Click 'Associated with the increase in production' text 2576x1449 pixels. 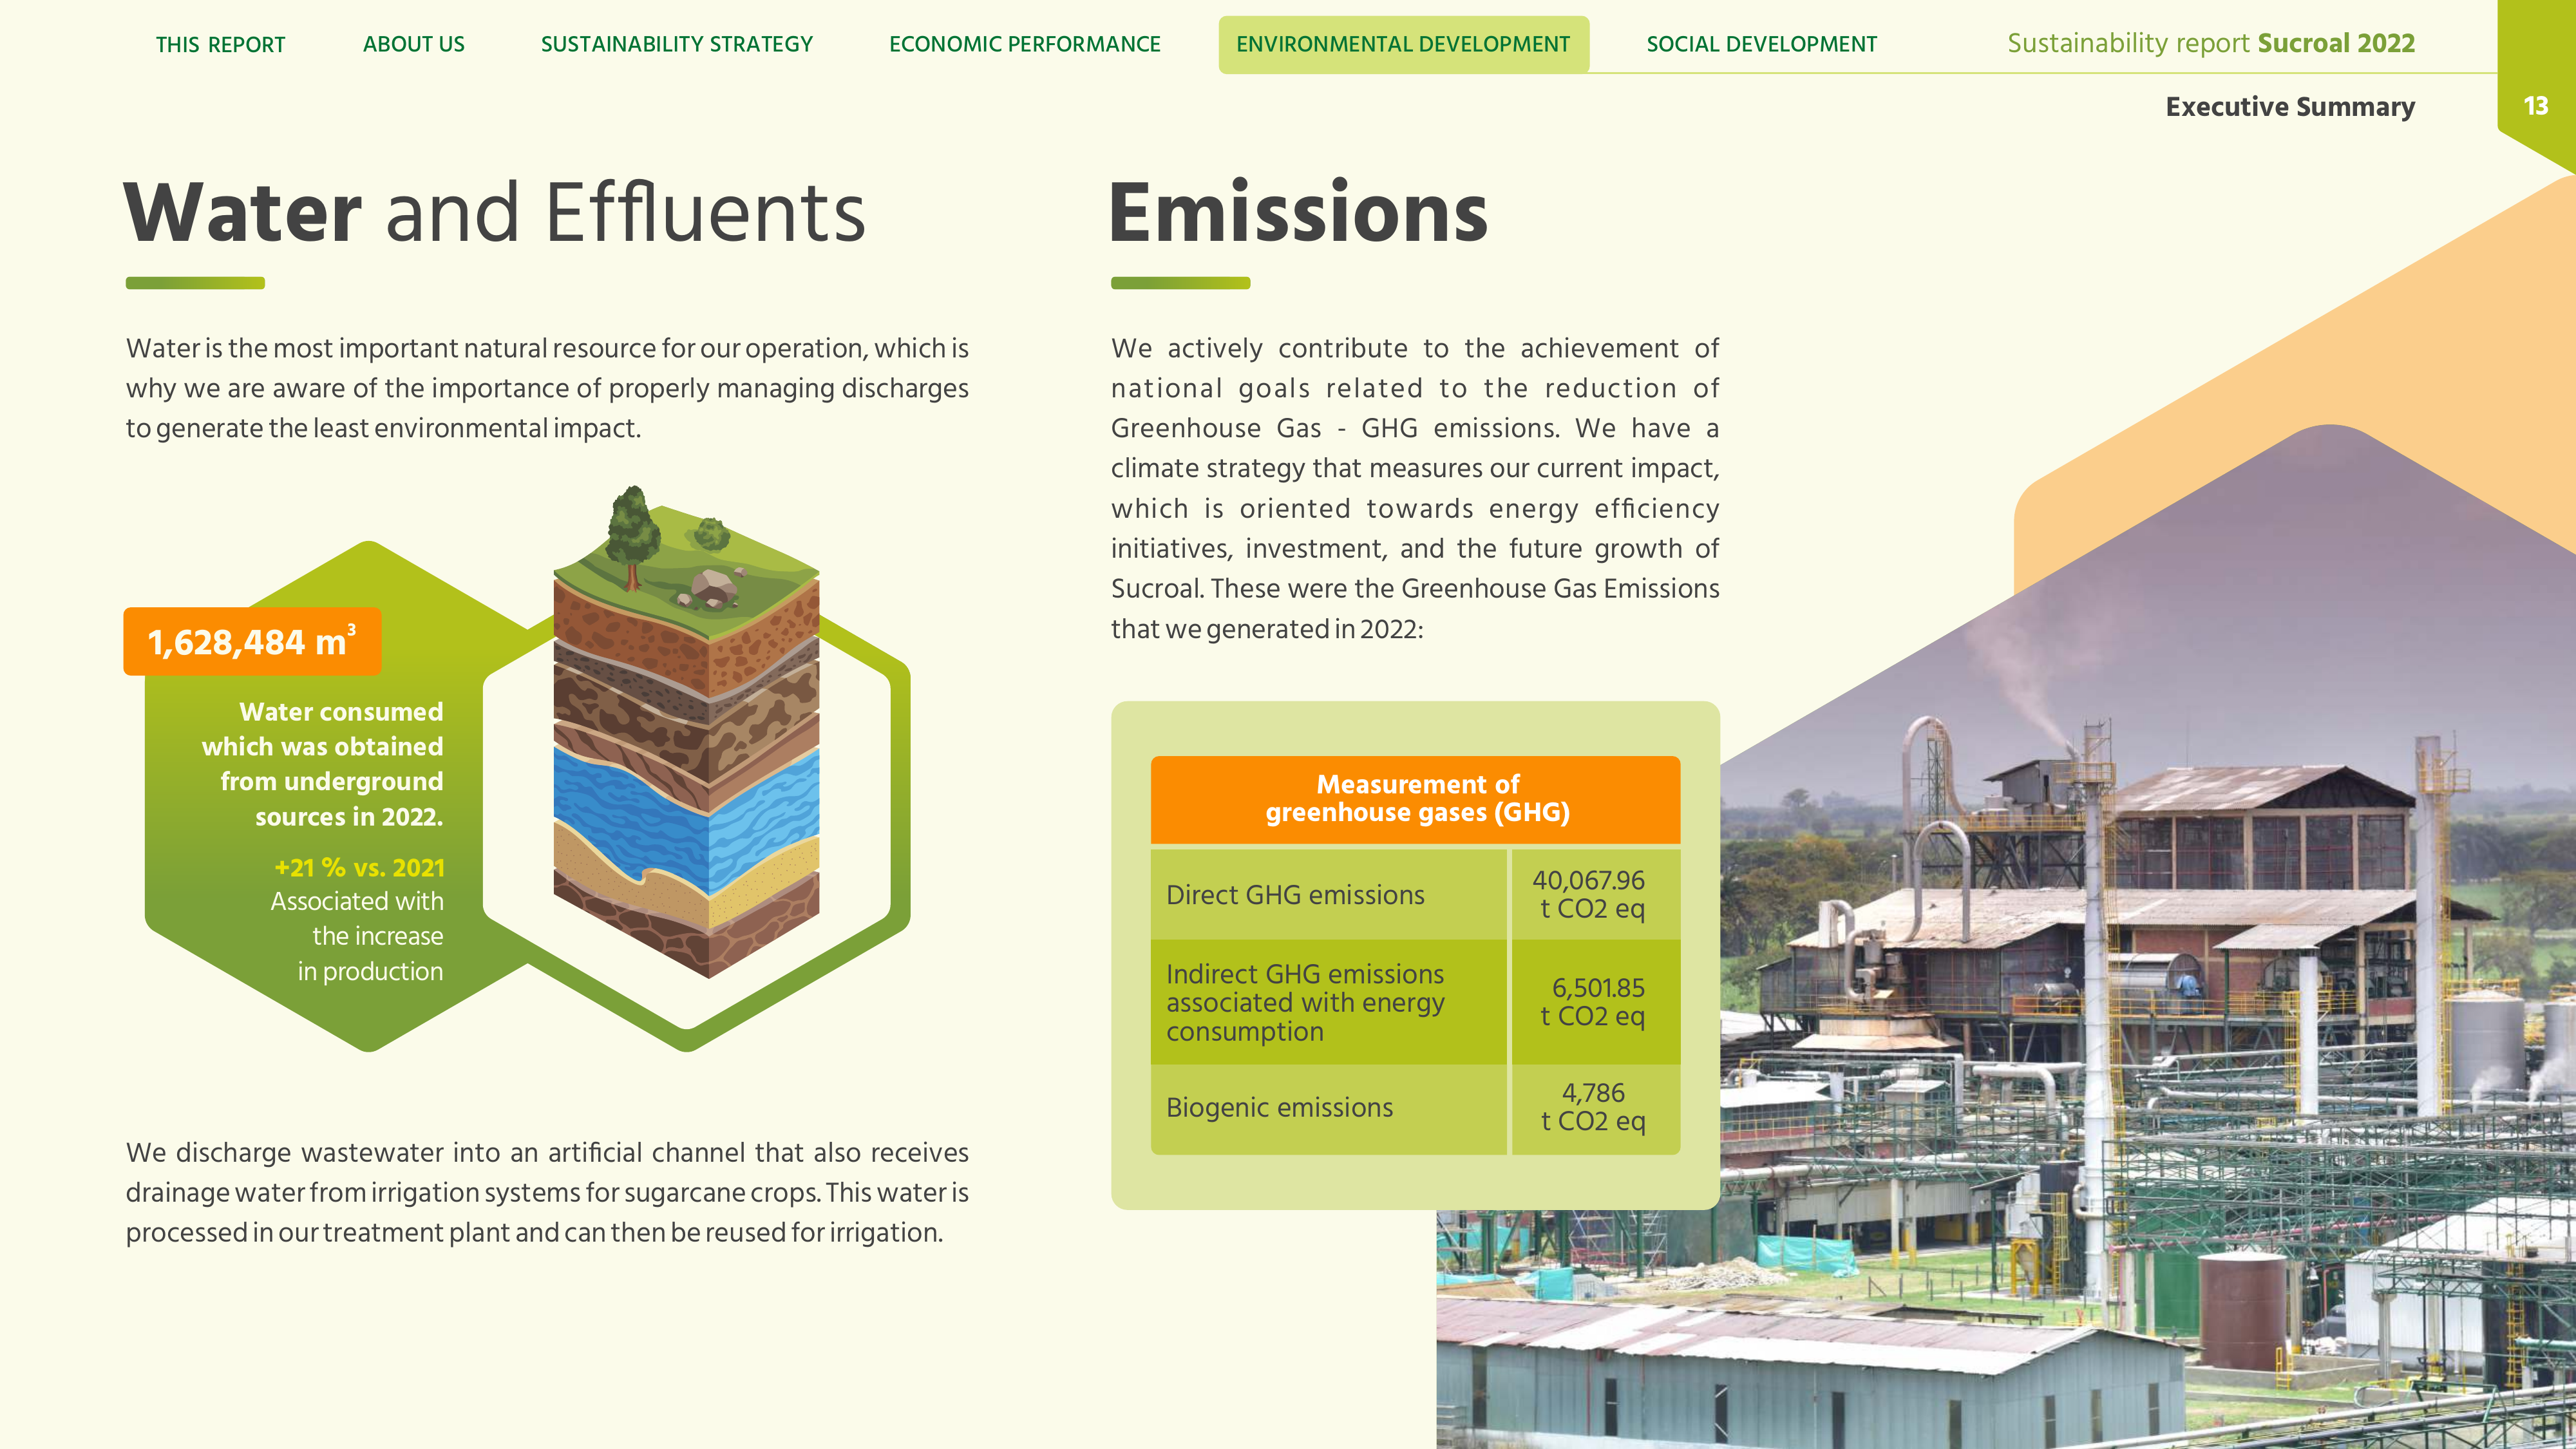(x=357, y=936)
